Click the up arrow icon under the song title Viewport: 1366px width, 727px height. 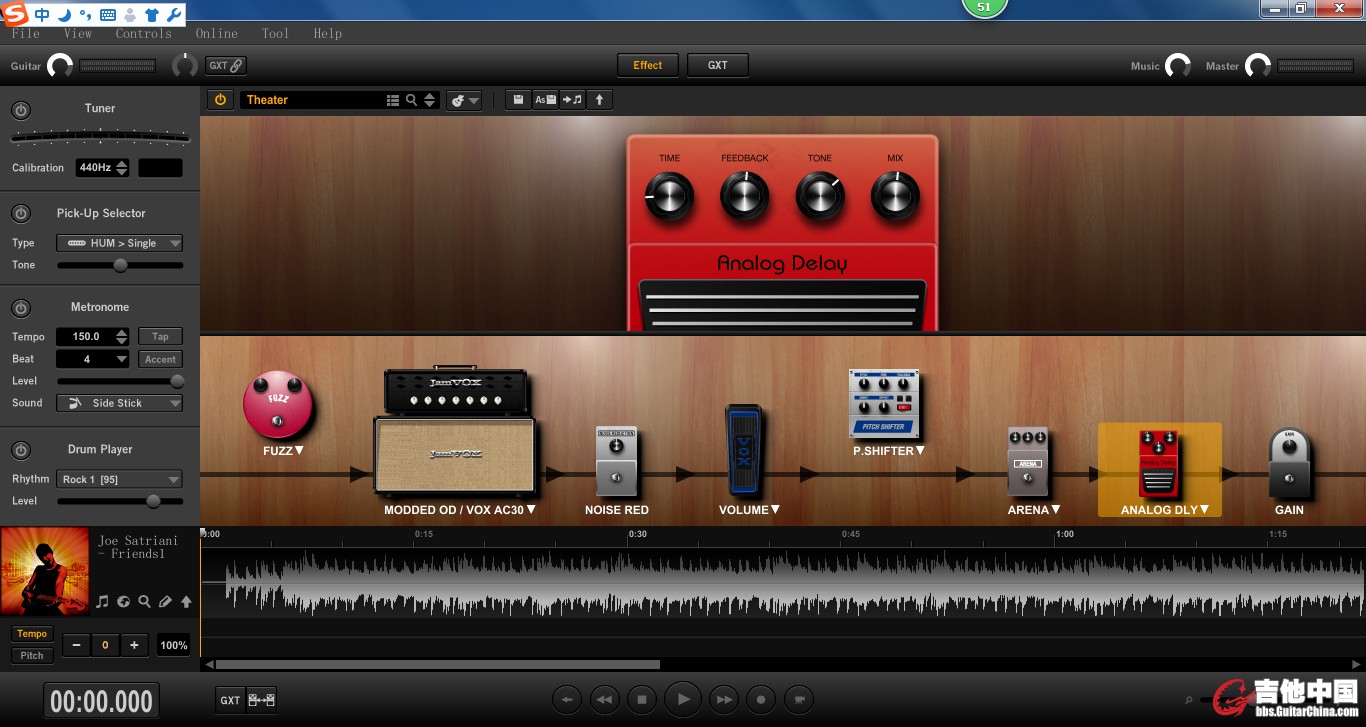click(x=186, y=602)
